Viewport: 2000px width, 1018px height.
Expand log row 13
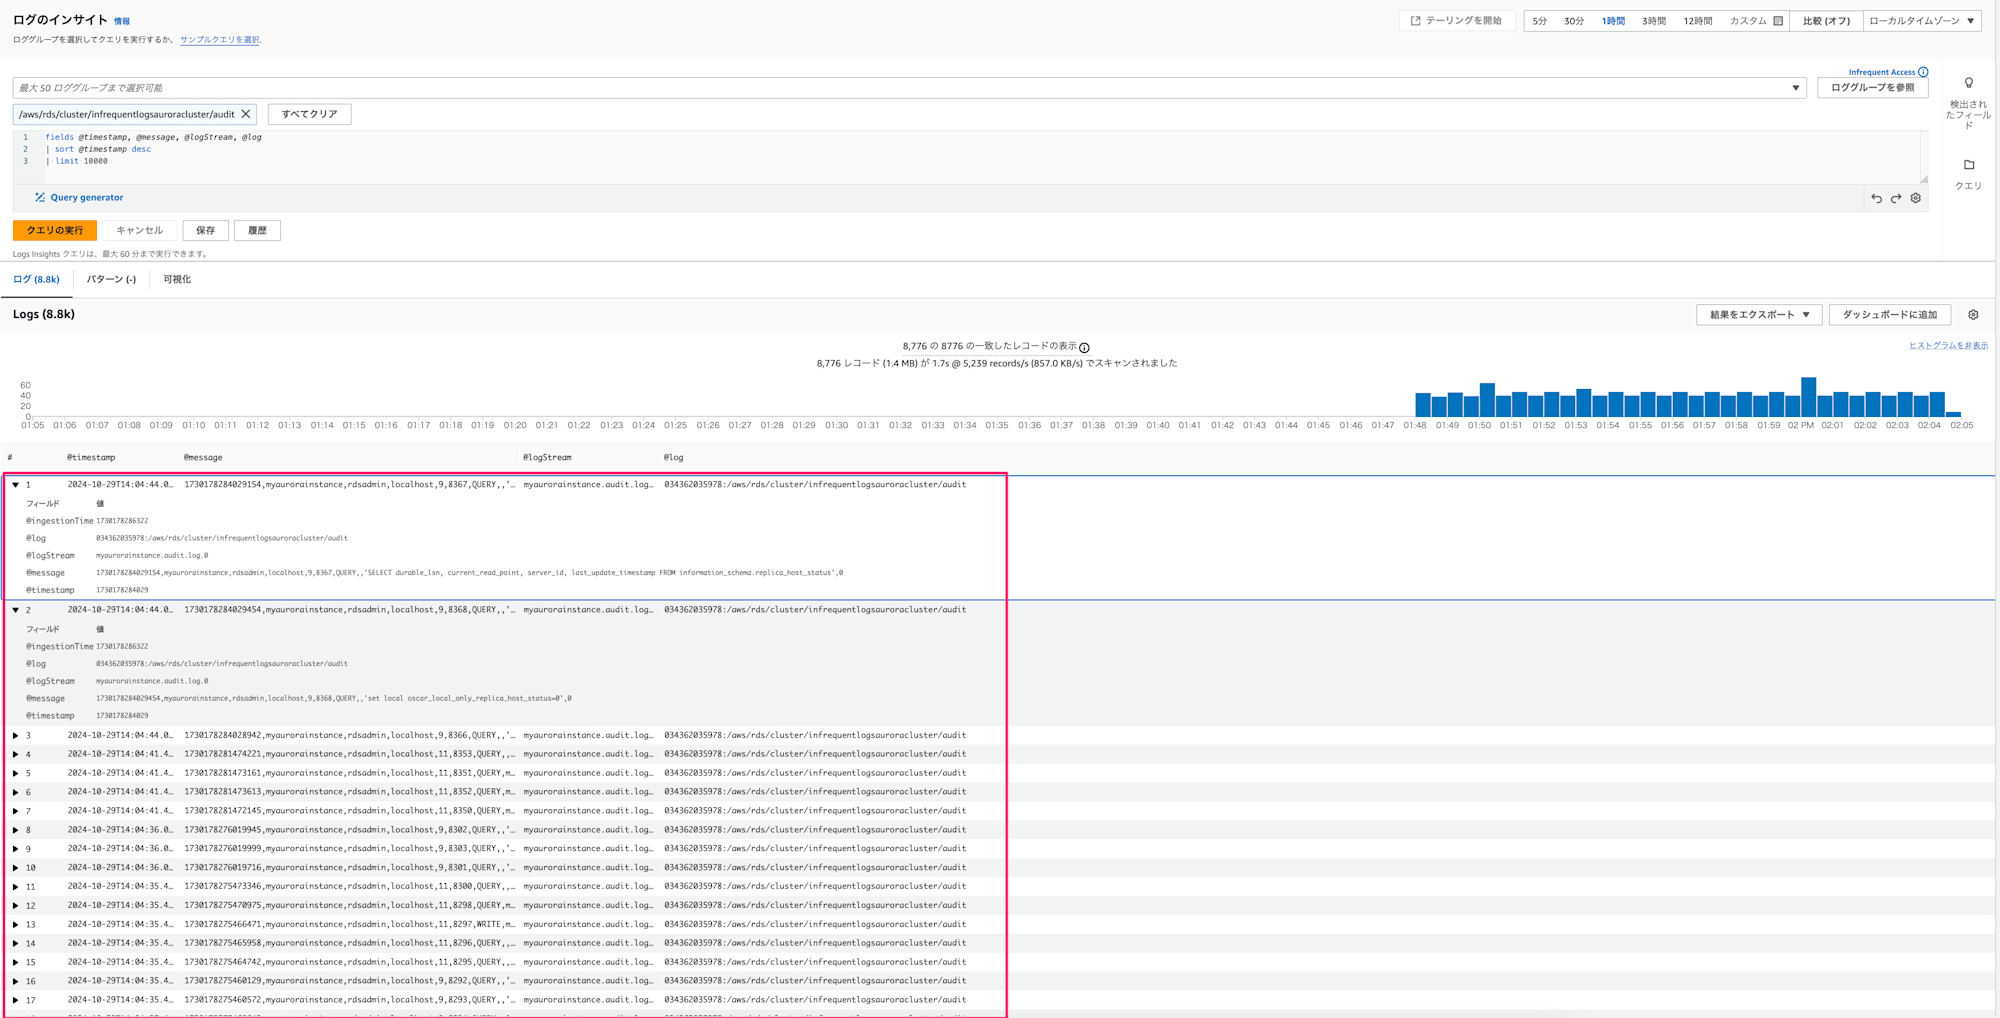(16, 925)
